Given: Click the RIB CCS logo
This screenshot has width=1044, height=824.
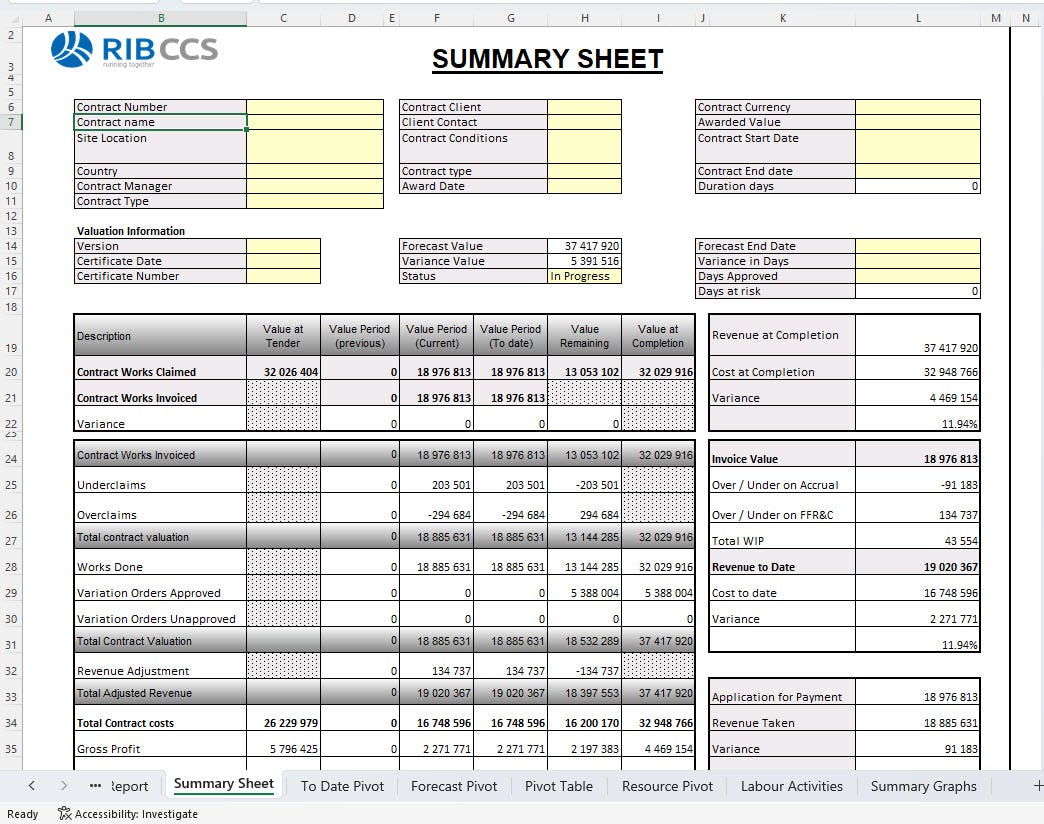Looking at the screenshot, I should [134, 50].
